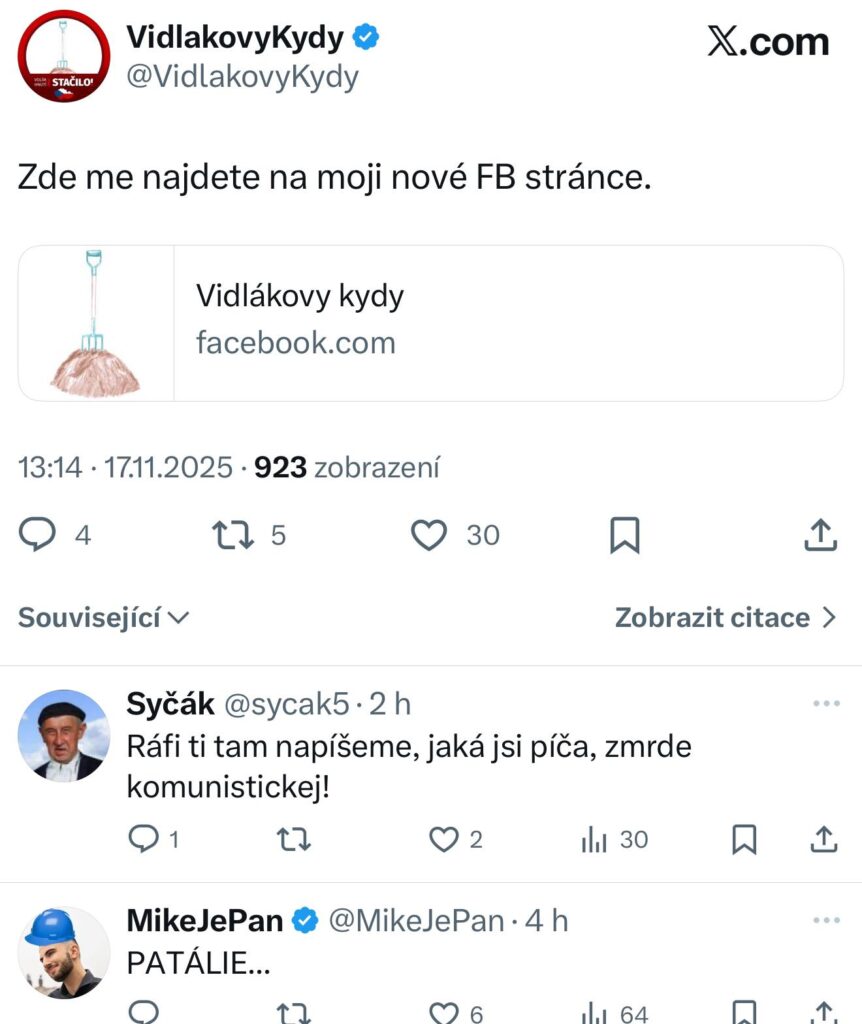The width and height of the screenshot is (862, 1024).
Task: Repost Syčák's comment
Action: [x=292, y=840]
